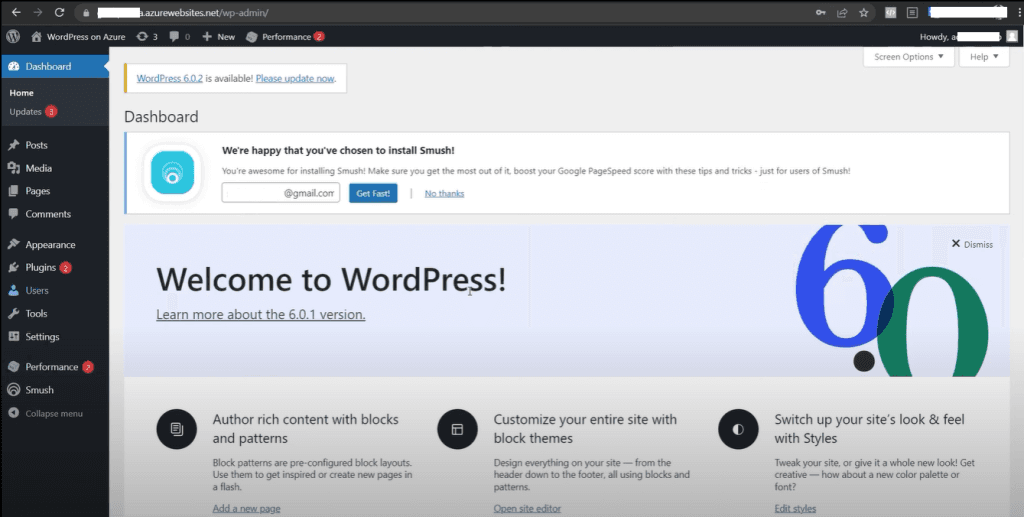Viewport: 1024px width, 517px height.
Task: Open the Users menu icon
Action: click(14, 290)
